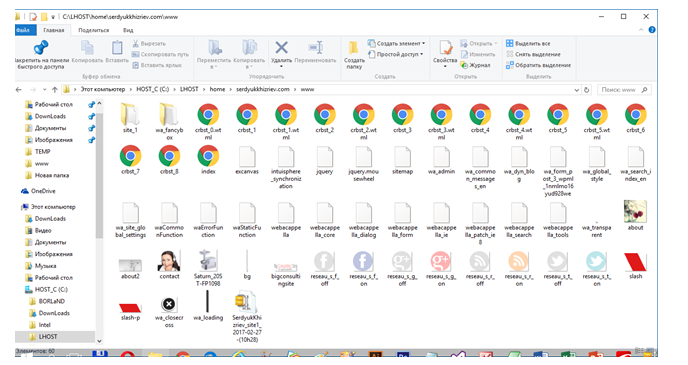Open recent locations dropdown arrow
The width and height of the screenshot is (688, 365).
pos(44,89)
